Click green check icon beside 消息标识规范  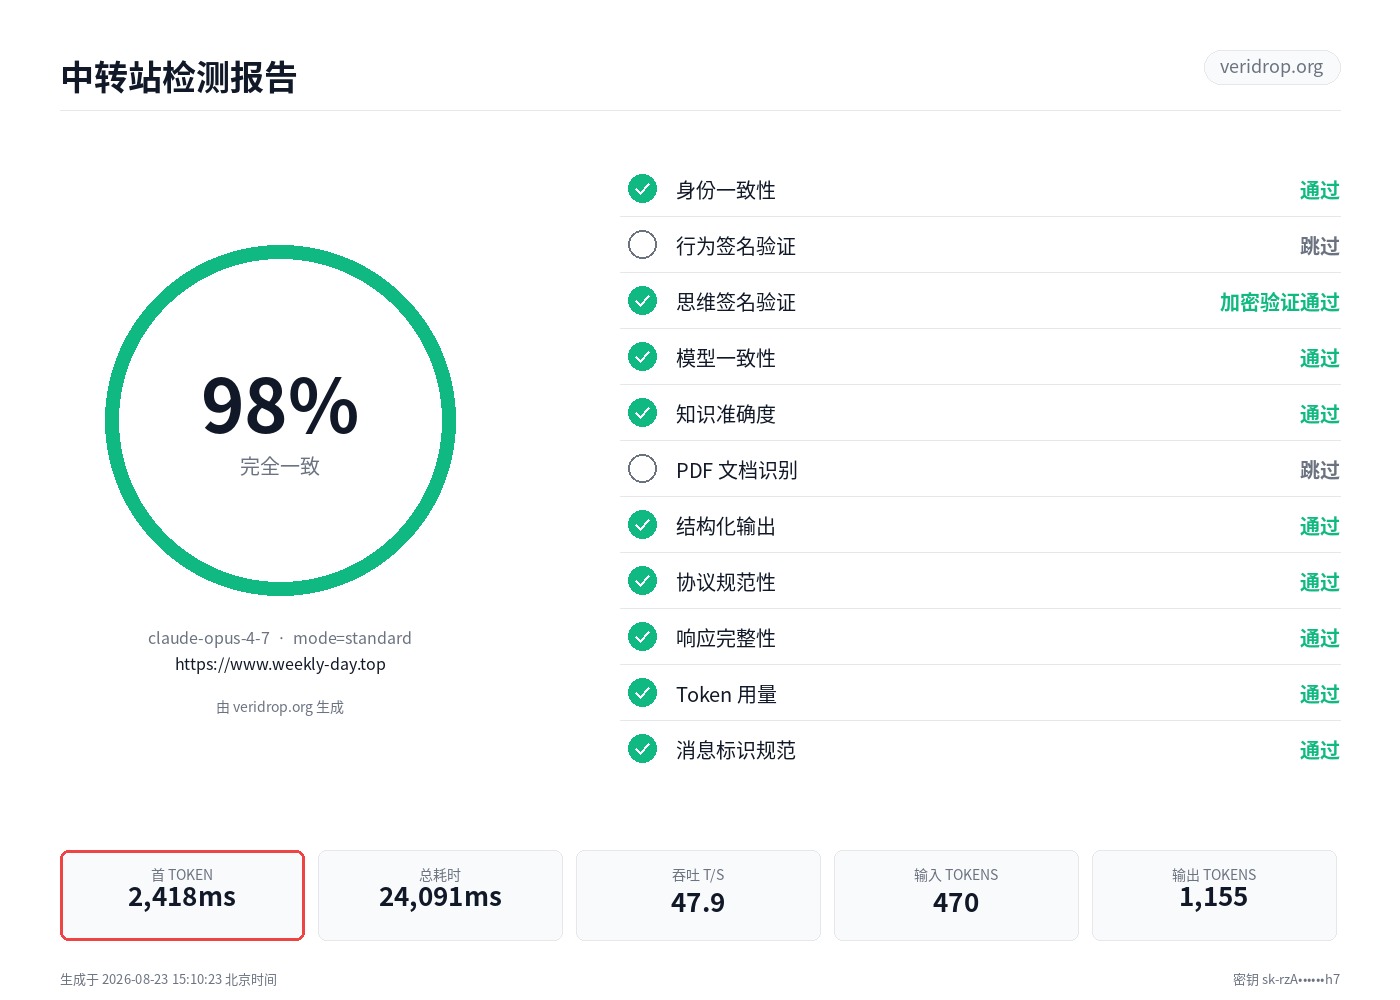(642, 749)
